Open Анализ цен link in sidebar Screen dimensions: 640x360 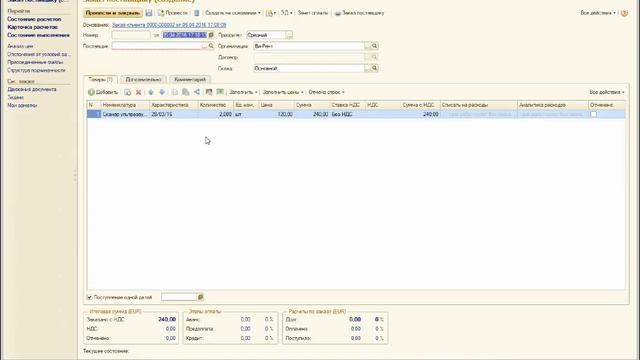pos(20,46)
